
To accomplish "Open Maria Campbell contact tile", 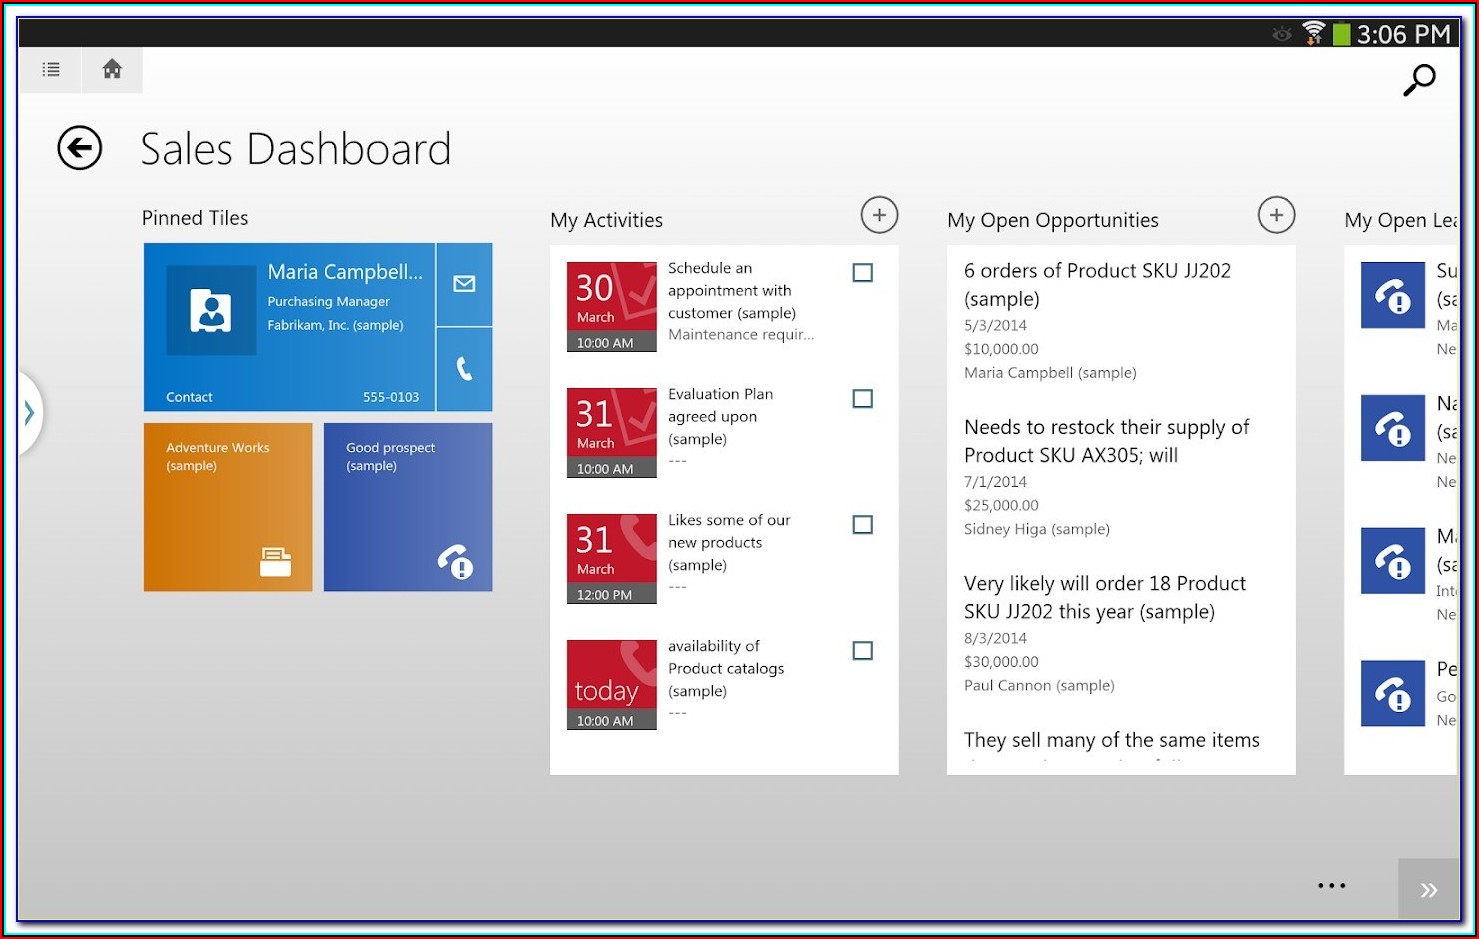I will click(290, 327).
